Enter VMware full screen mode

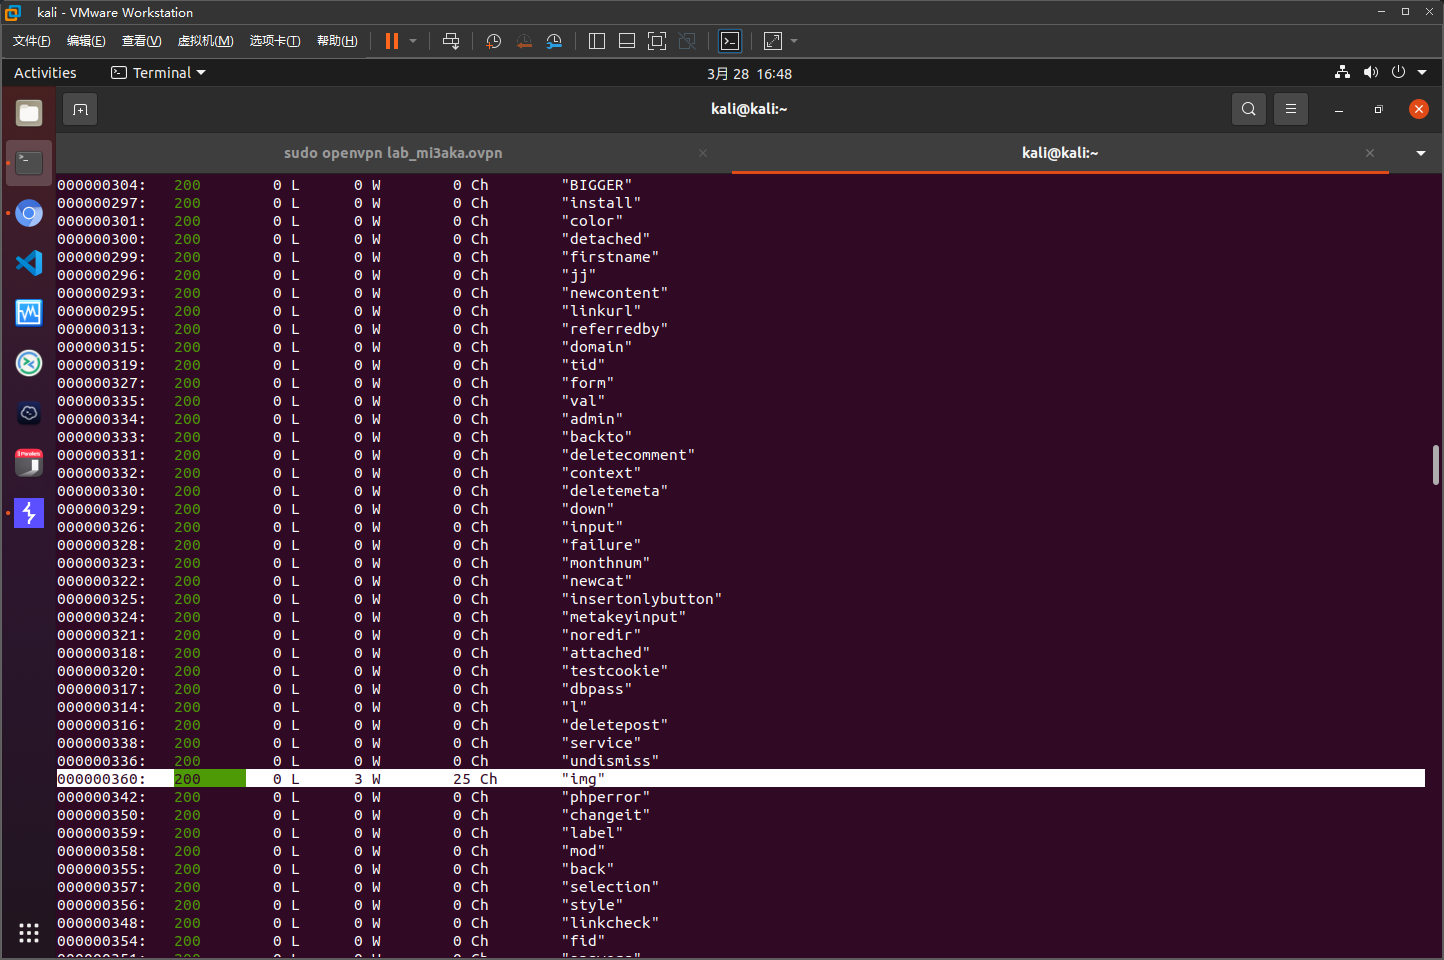click(x=657, y=41)
